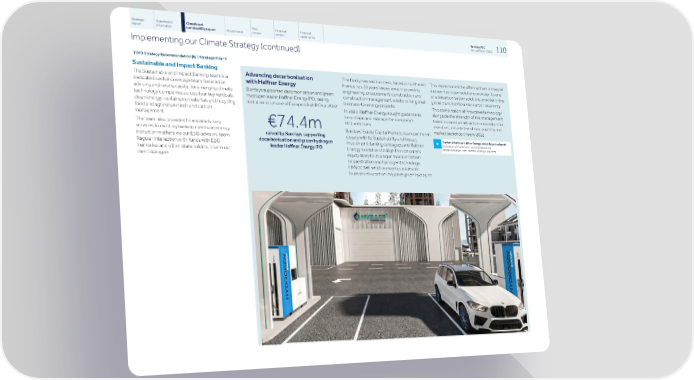
Task: Go to the Governance tab
Action: (236, 31)
